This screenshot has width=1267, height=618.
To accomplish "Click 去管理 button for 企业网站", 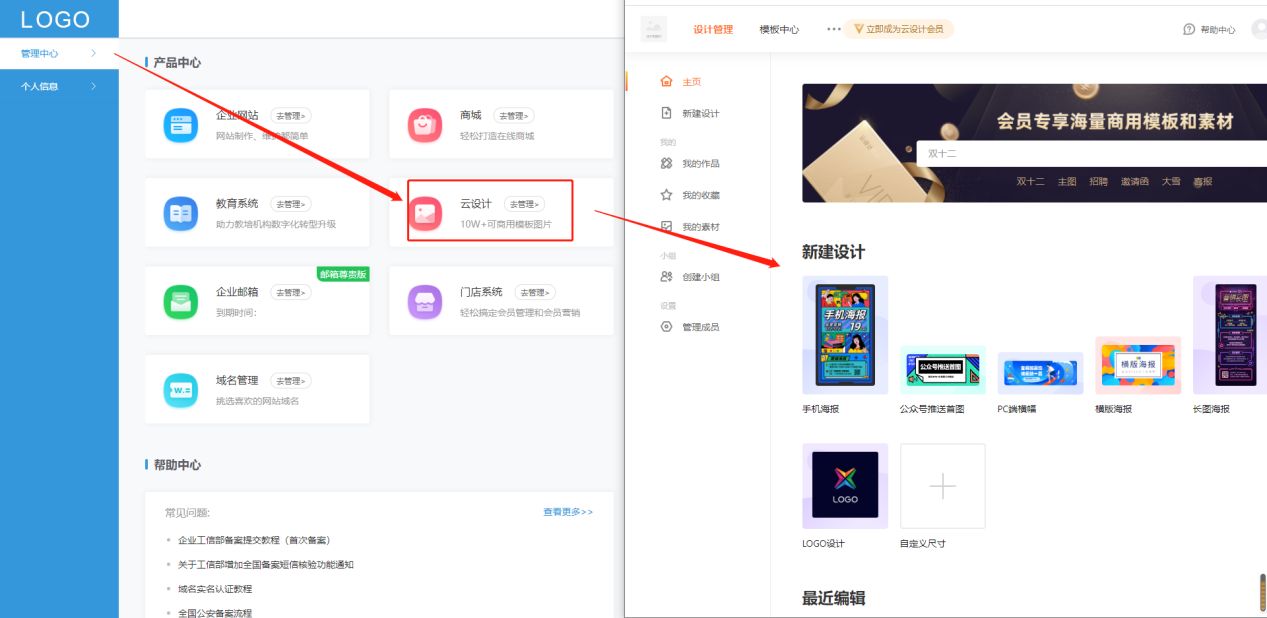I will tap(291, 116).
